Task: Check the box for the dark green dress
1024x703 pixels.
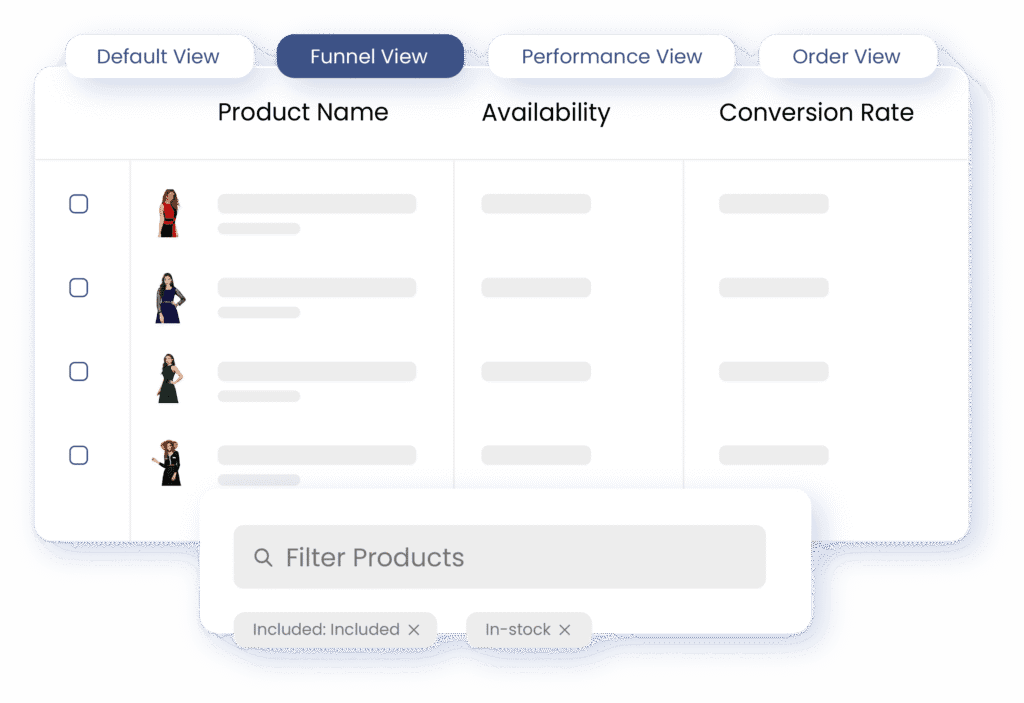Action: [x=78, y=372]
